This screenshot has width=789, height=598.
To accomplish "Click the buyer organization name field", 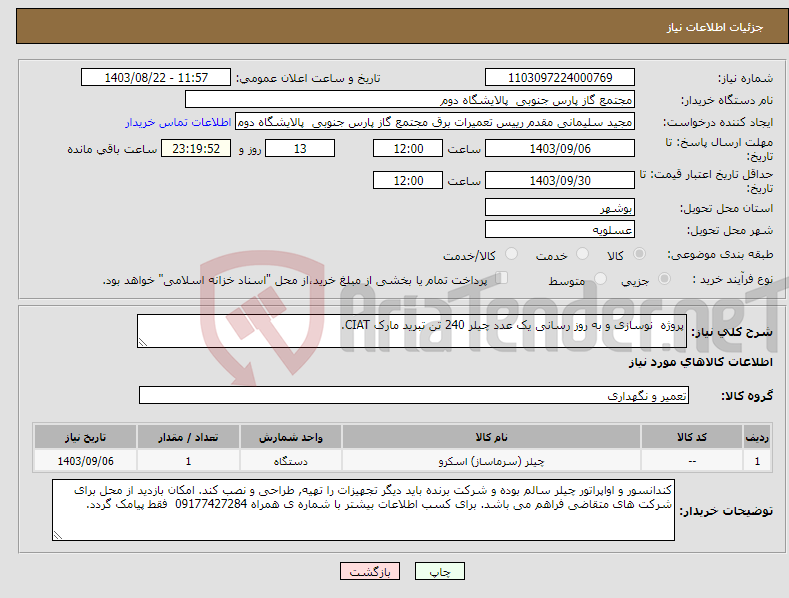I will pos(410,100).
